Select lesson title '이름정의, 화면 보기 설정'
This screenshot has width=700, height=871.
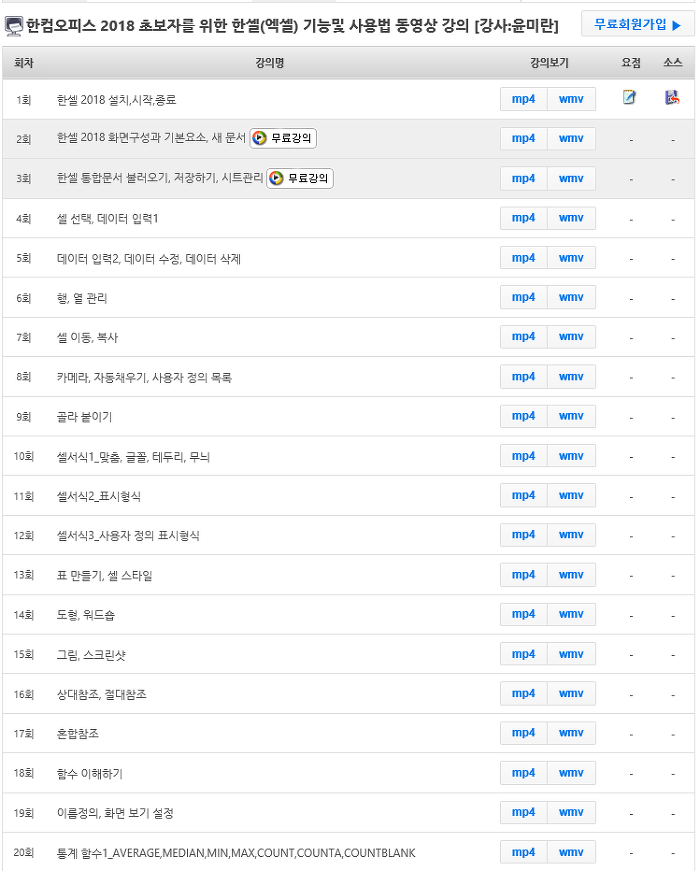(116, 814)
